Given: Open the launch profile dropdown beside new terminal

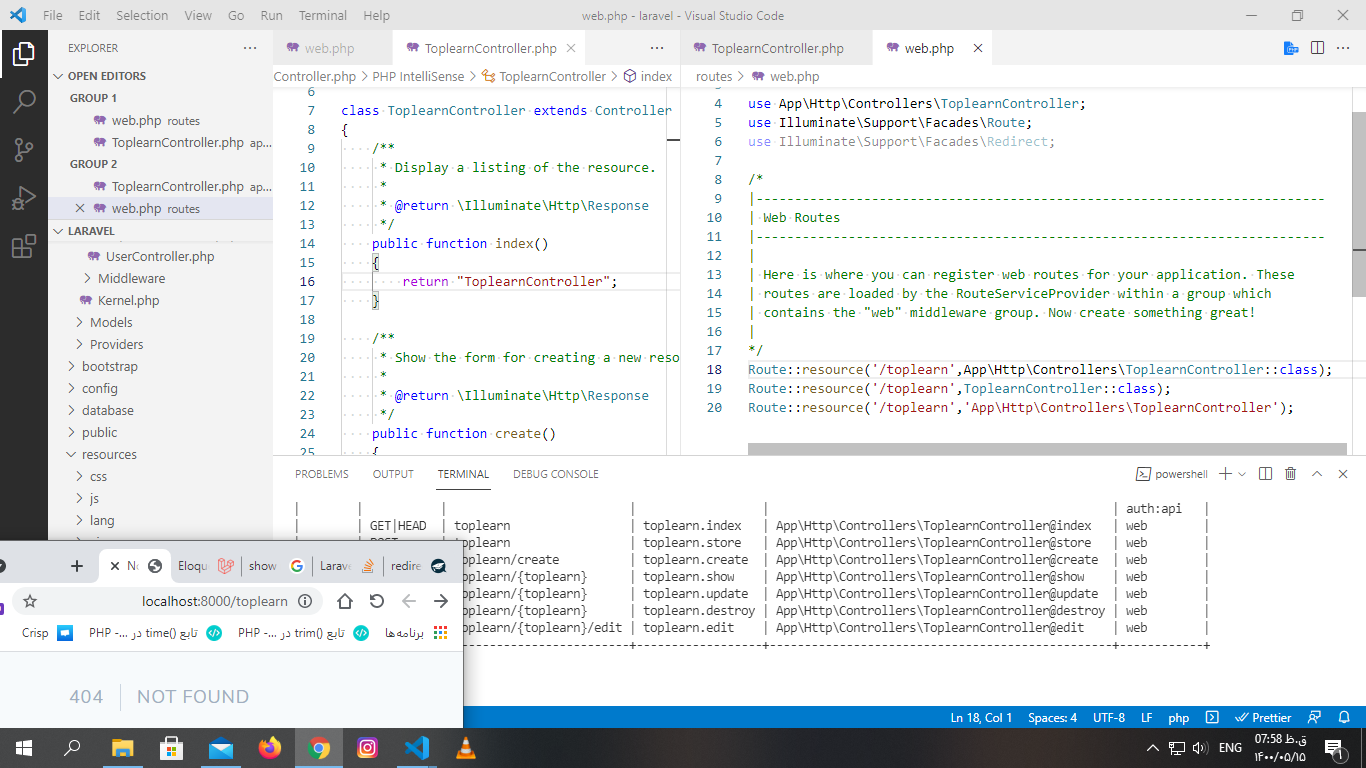Looking at the screenshot, I should 1242,474.
